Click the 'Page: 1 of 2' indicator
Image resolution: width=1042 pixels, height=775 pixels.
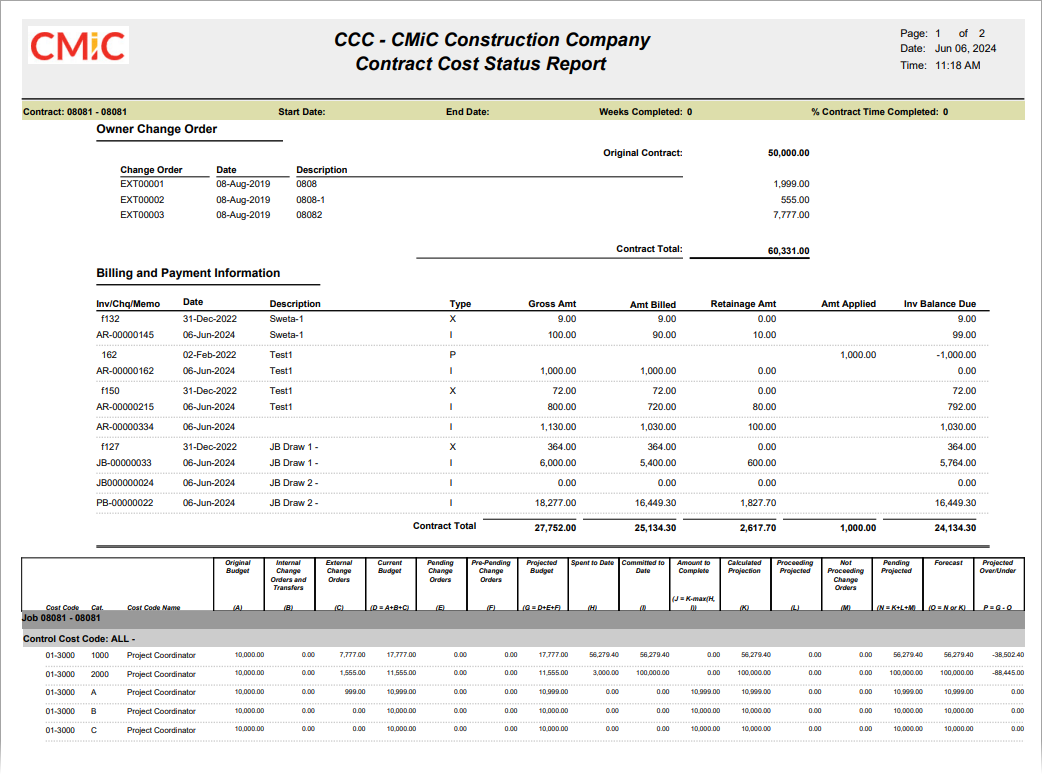(942, 33)
